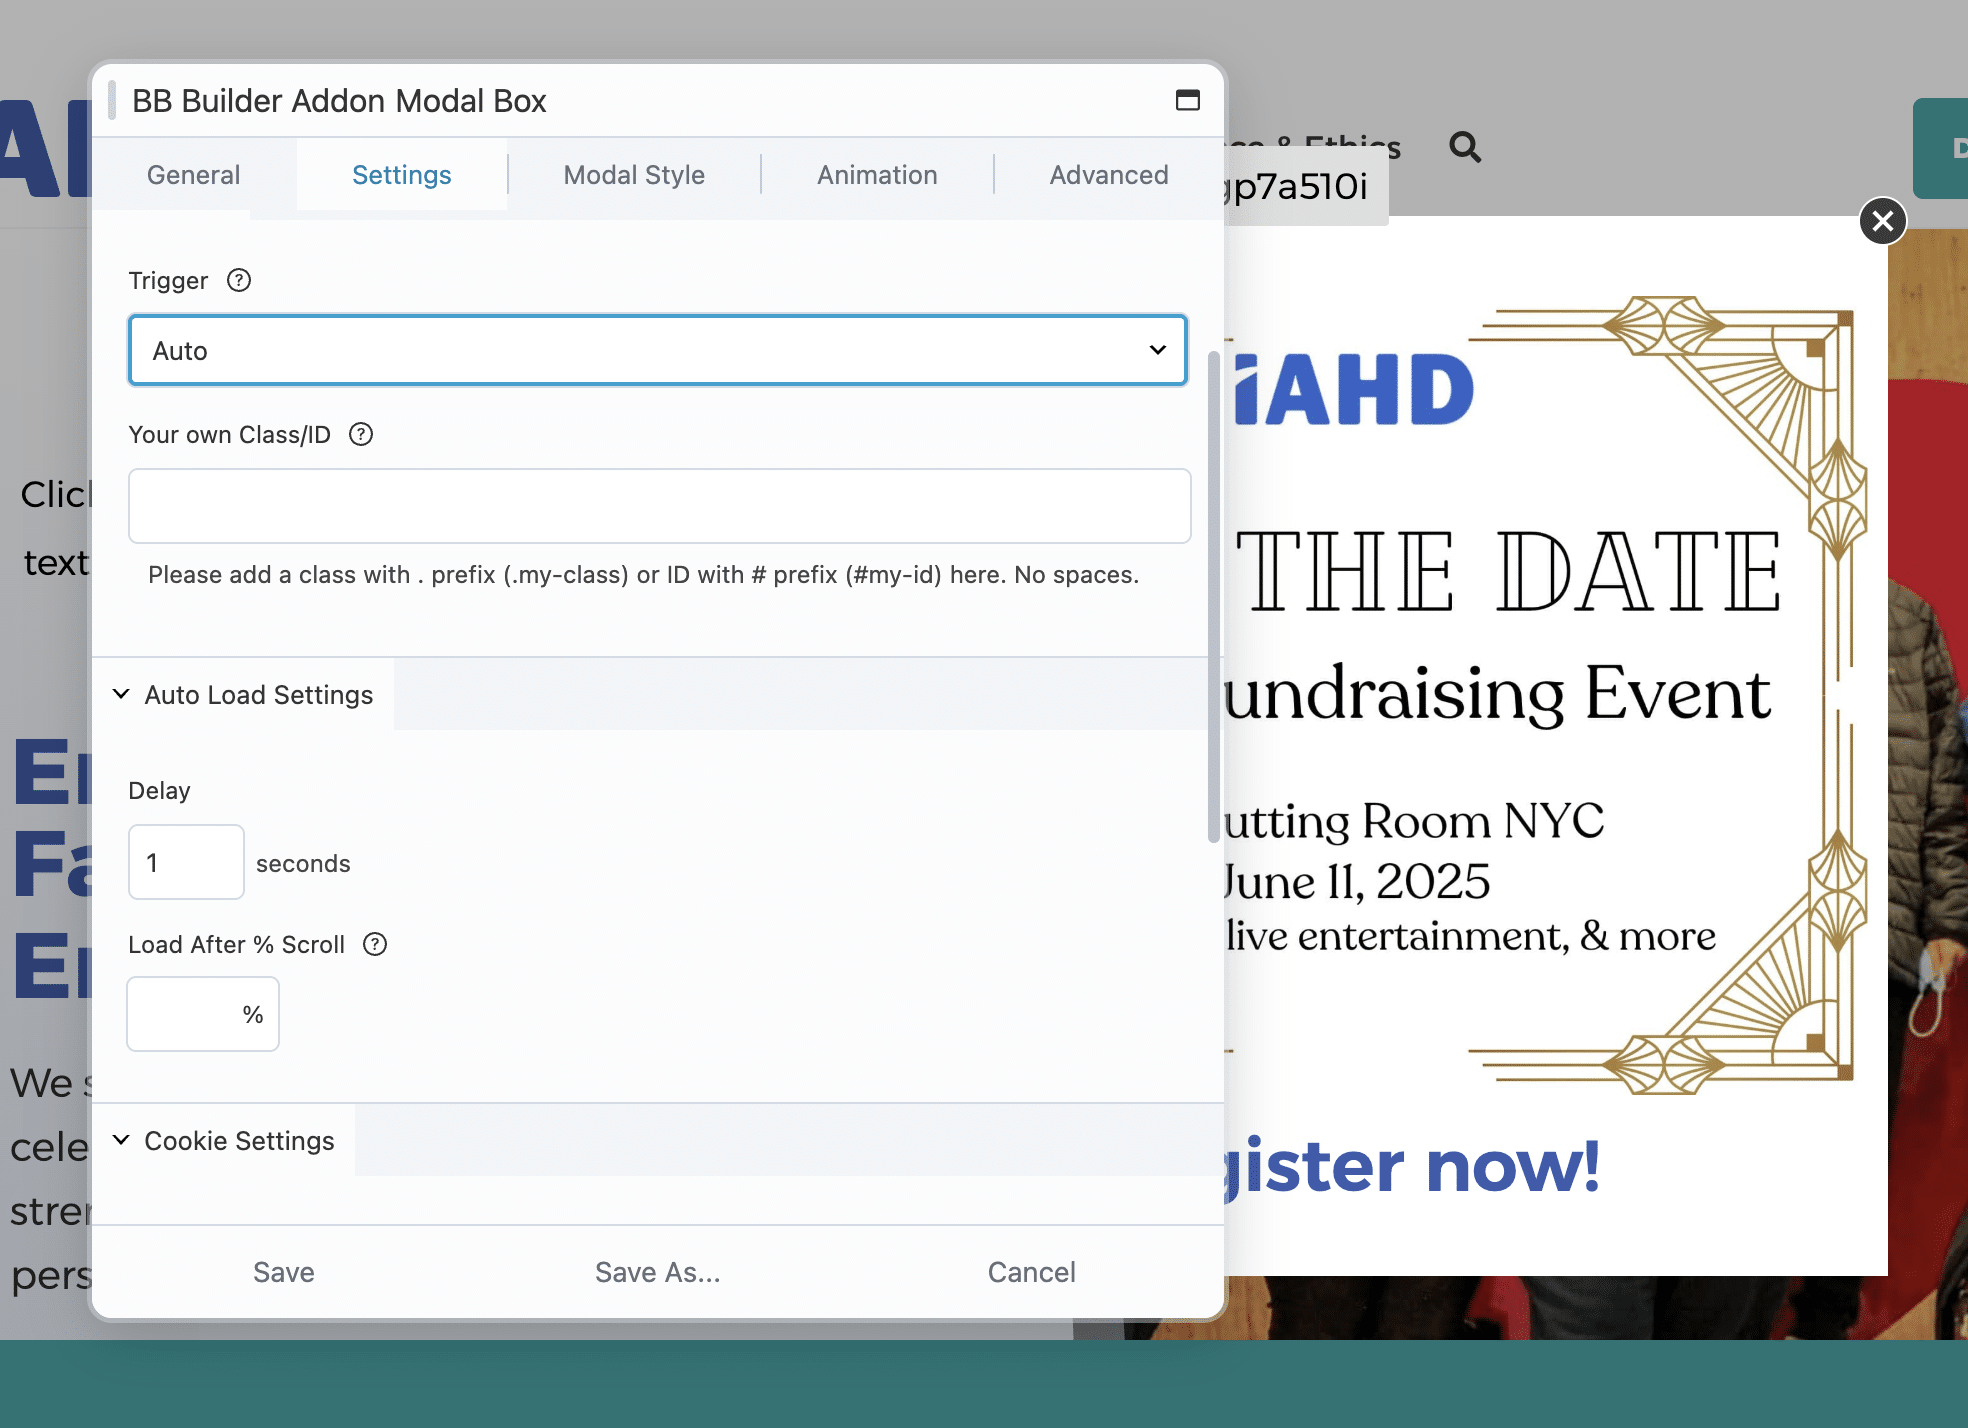Go to the Animation tab
Image resolution: width=1968 pixels, height=1428 pixels.
coord(877,175)
